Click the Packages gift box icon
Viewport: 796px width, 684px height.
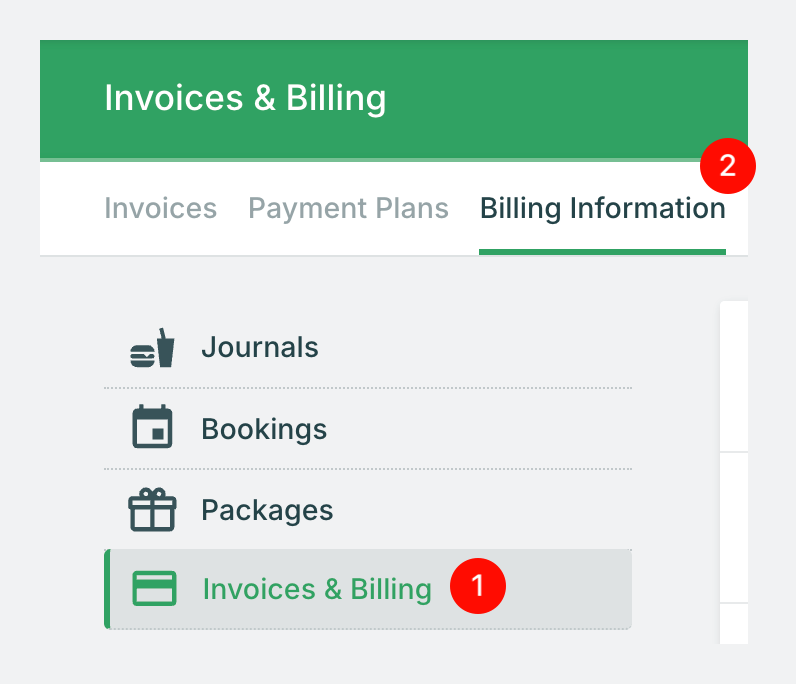point(152,510)
